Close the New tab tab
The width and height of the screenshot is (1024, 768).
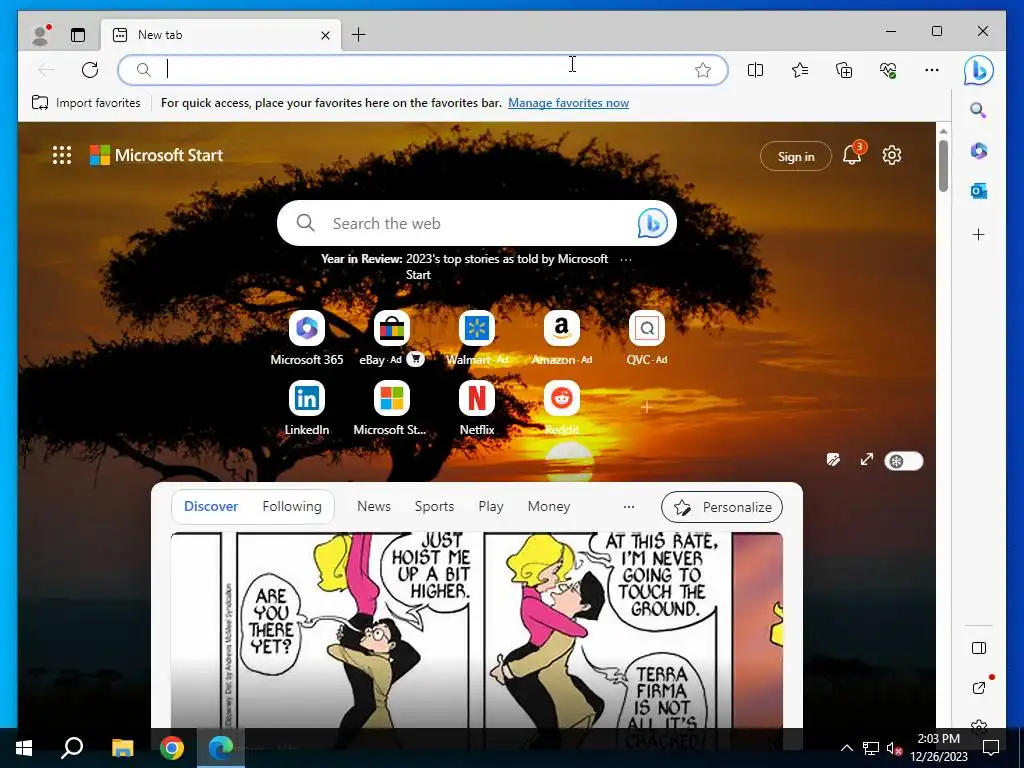click(x=325, y=35)
